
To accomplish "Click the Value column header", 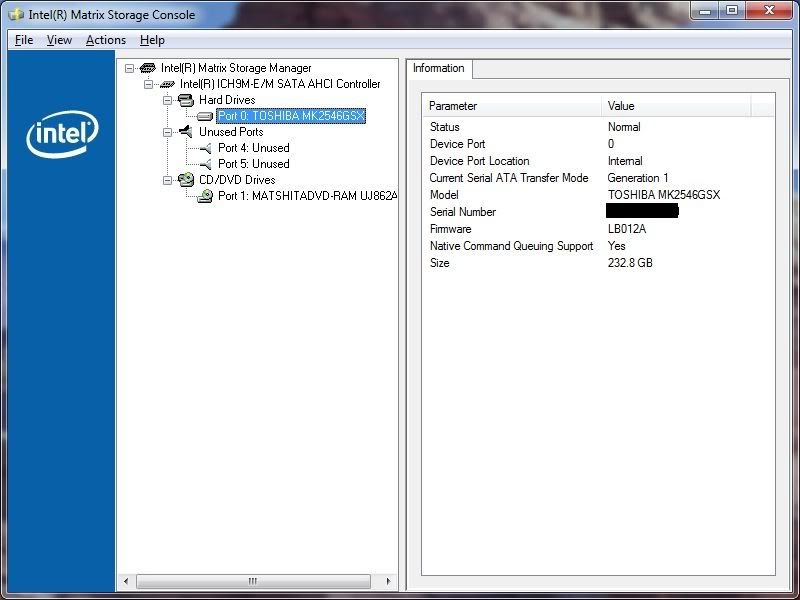I will 677,106.
